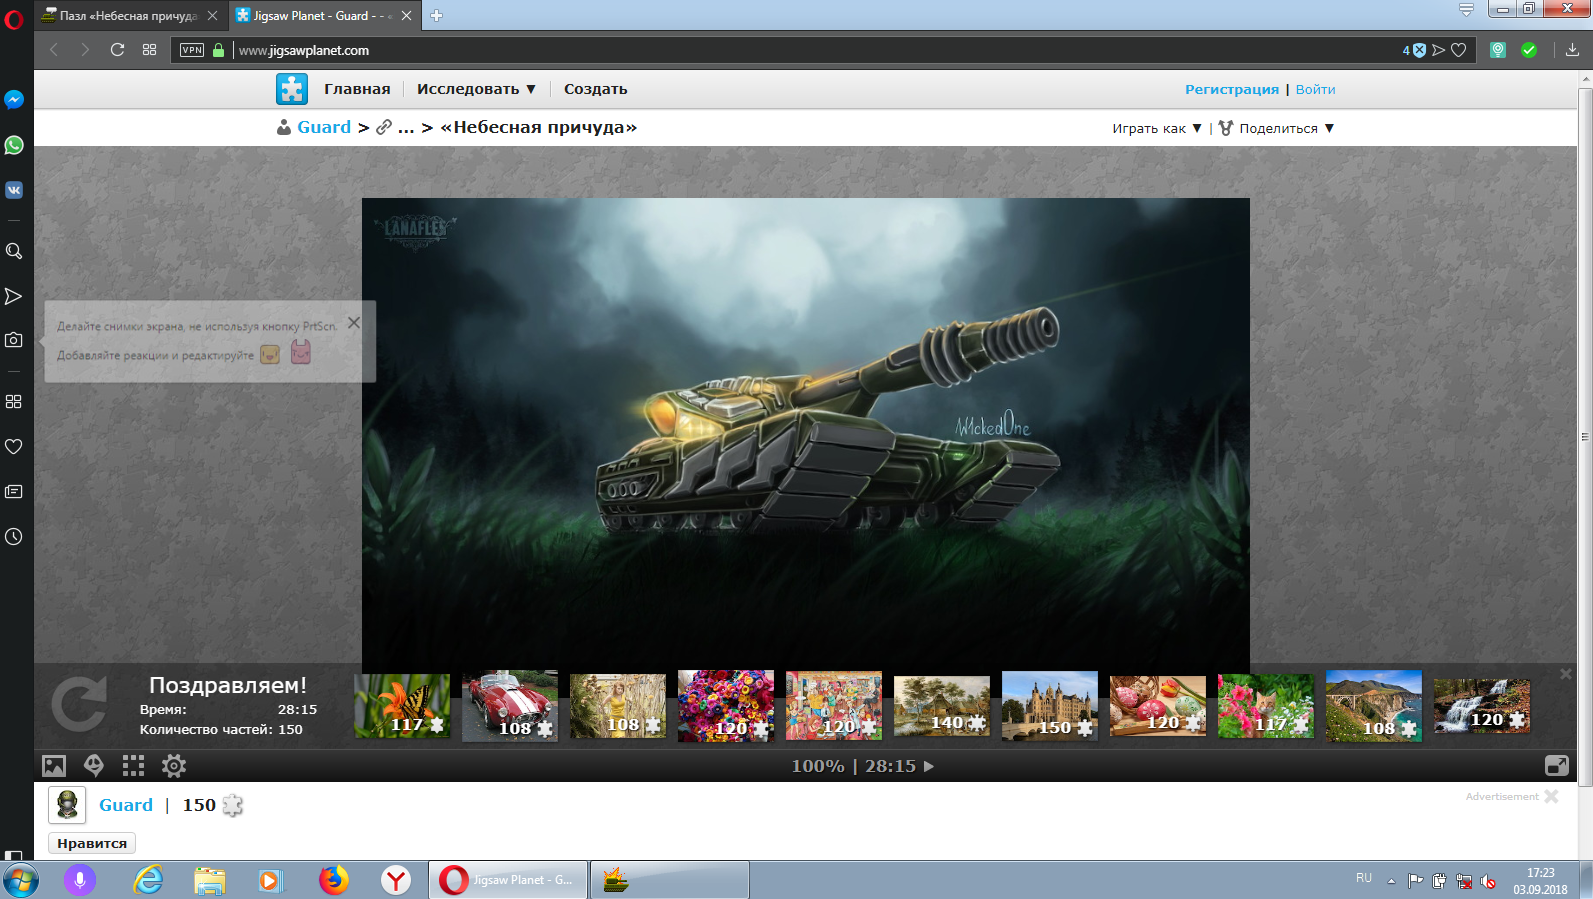Expand the Исследовать menu
Screen dimensions: 1593x899
tap(476, 89)
